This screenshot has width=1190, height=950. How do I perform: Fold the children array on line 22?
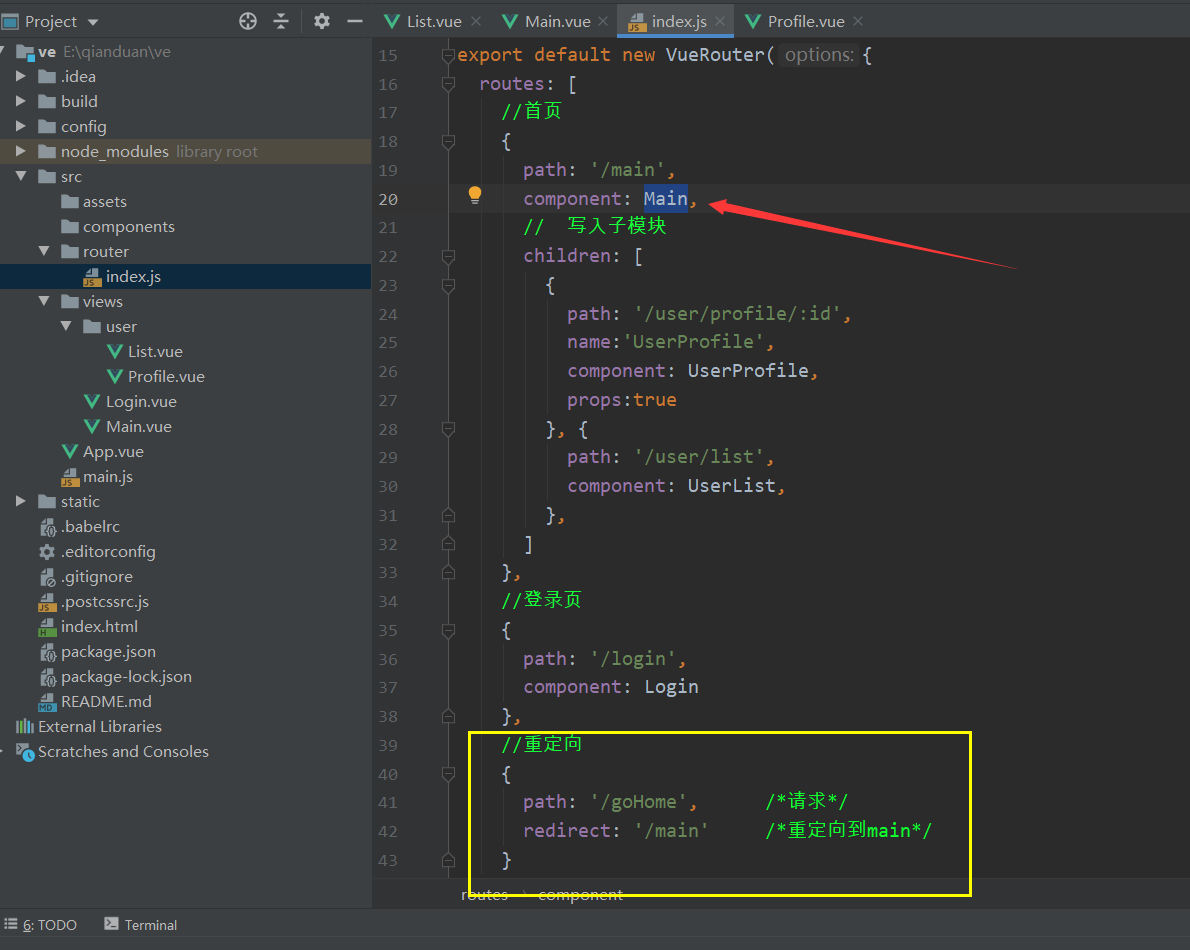point(449,256)
